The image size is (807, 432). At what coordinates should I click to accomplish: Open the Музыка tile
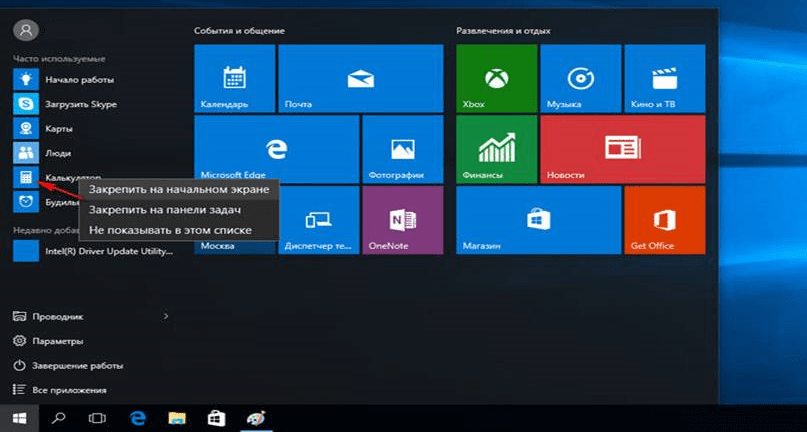(580, 79)
